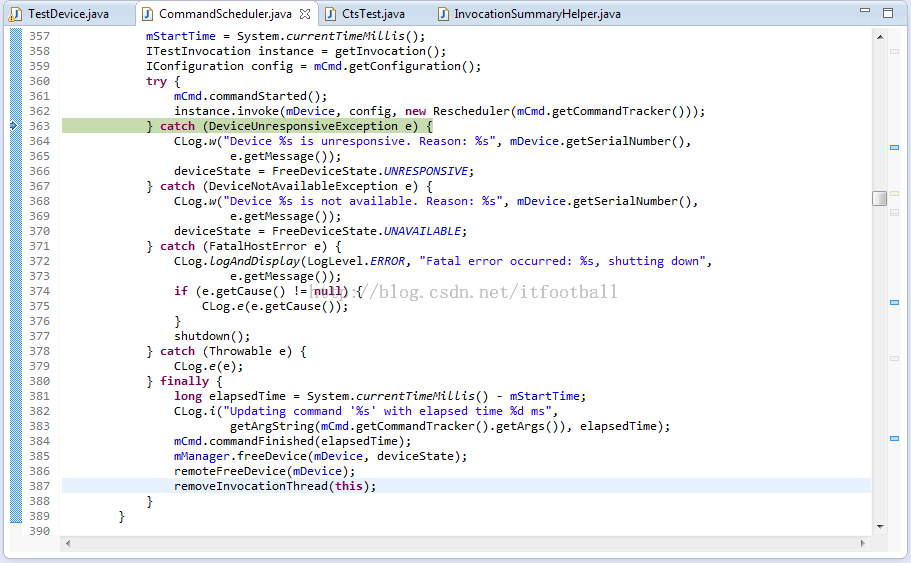
Task: Click the overview ruler marker near line 384
Action: (895, 438)
